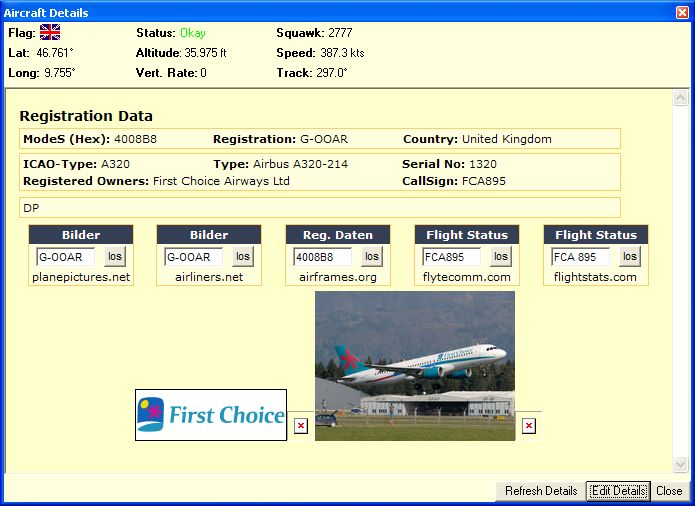Focus the FCA895 field for flytecomm.com

point(451,257)
